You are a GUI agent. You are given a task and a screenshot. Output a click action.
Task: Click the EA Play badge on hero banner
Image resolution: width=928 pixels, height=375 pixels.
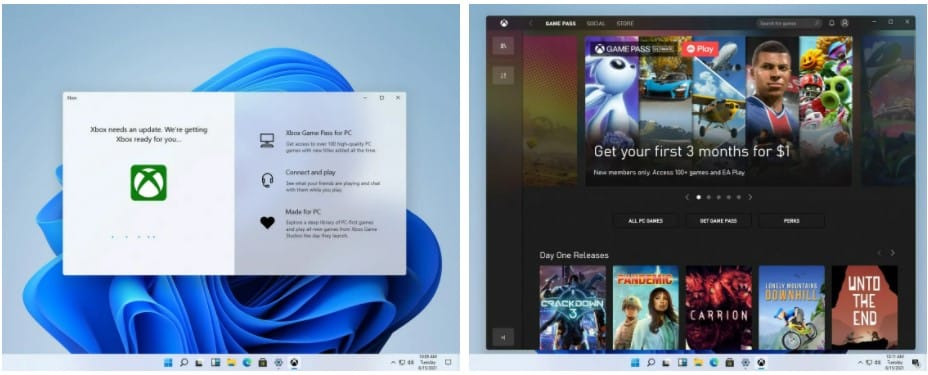click(700, 49)
